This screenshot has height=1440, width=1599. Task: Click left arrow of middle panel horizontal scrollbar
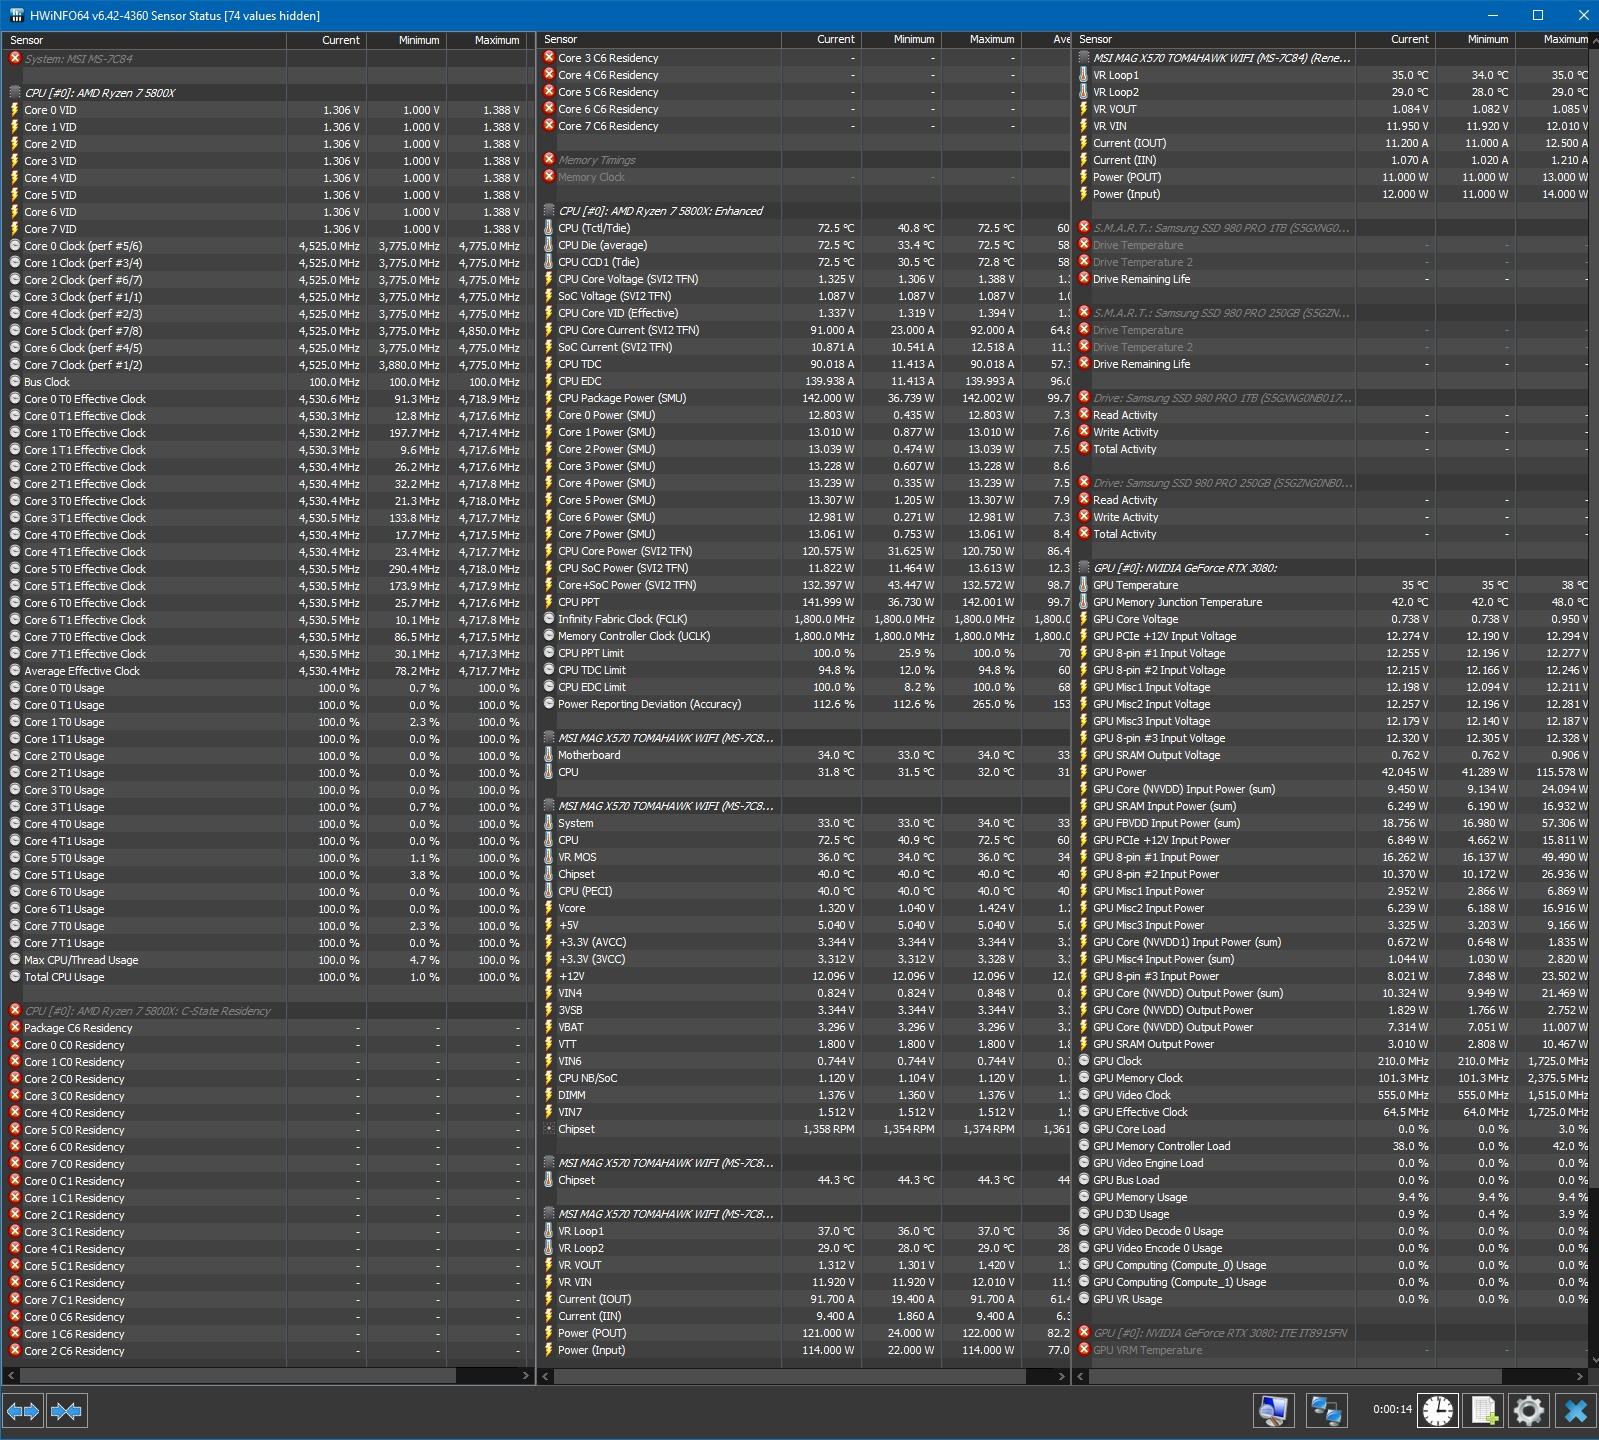point(546,1376)
